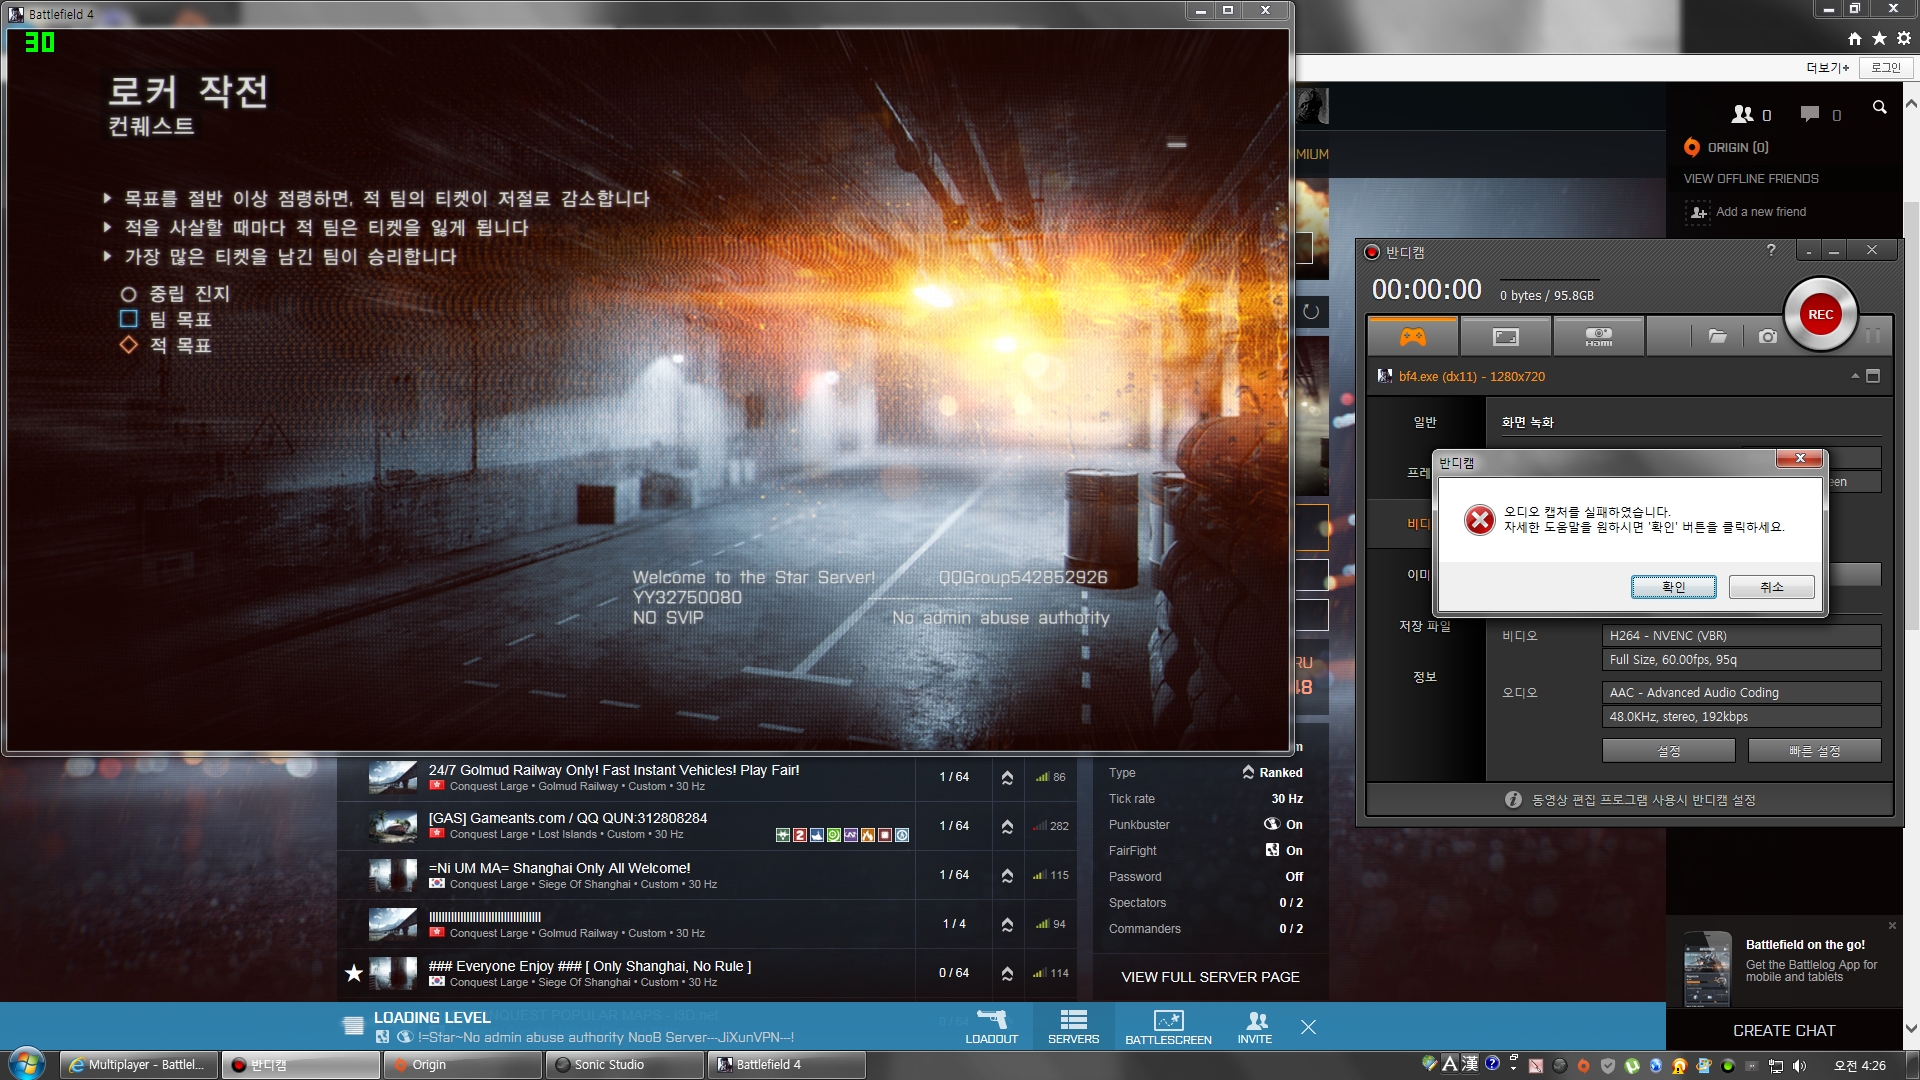Open Bandicam 정보 tab
1920x1080 pixels.
point(1425,677)
